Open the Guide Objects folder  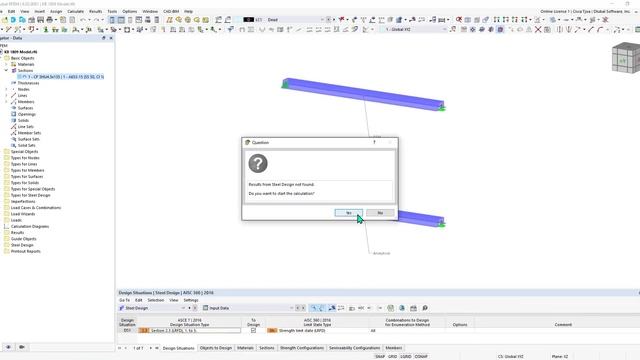(x=23, y=239)
